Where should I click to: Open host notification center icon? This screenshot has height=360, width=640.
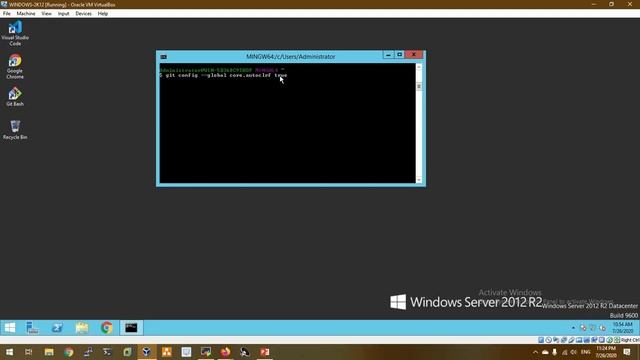pos(627,352)
